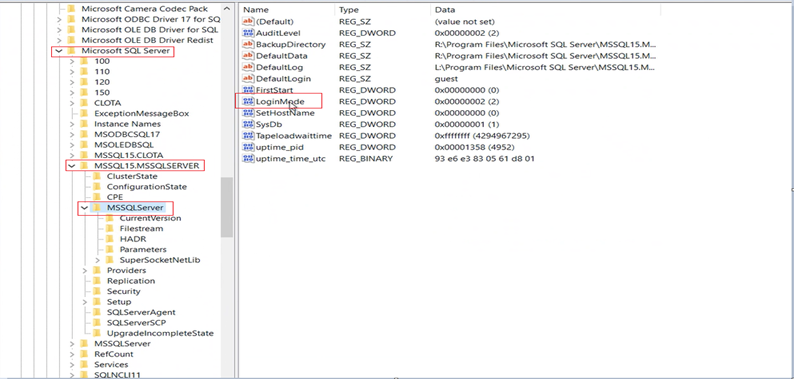
Task: Click the folder icon of ClusterState
Action: click(97, 176)
